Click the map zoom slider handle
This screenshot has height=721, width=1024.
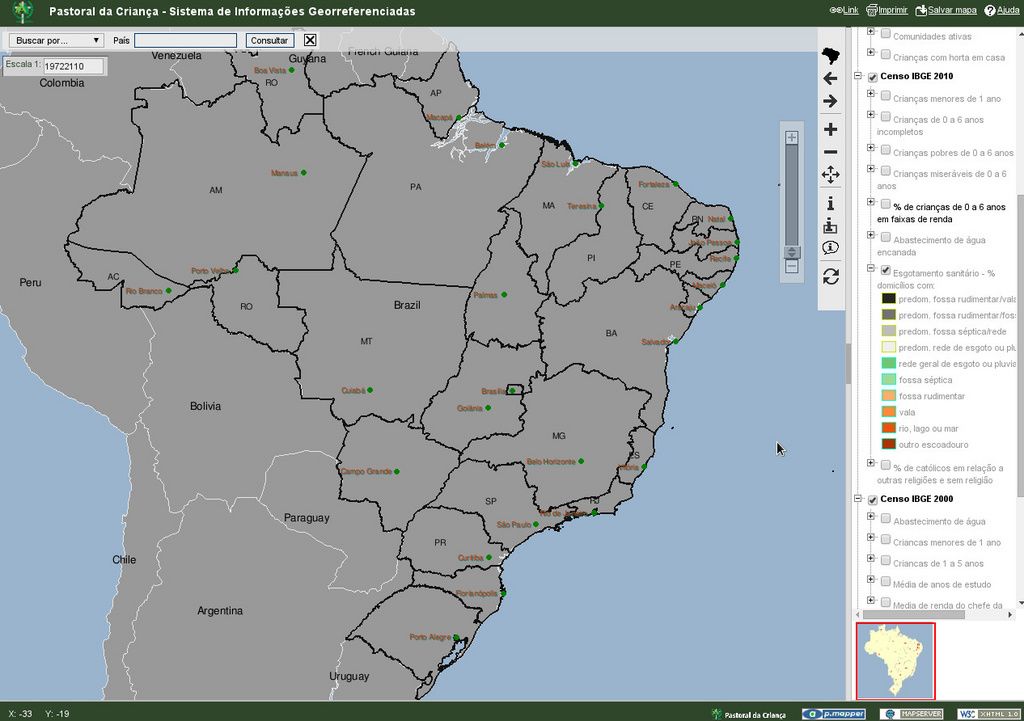(792, 252)
